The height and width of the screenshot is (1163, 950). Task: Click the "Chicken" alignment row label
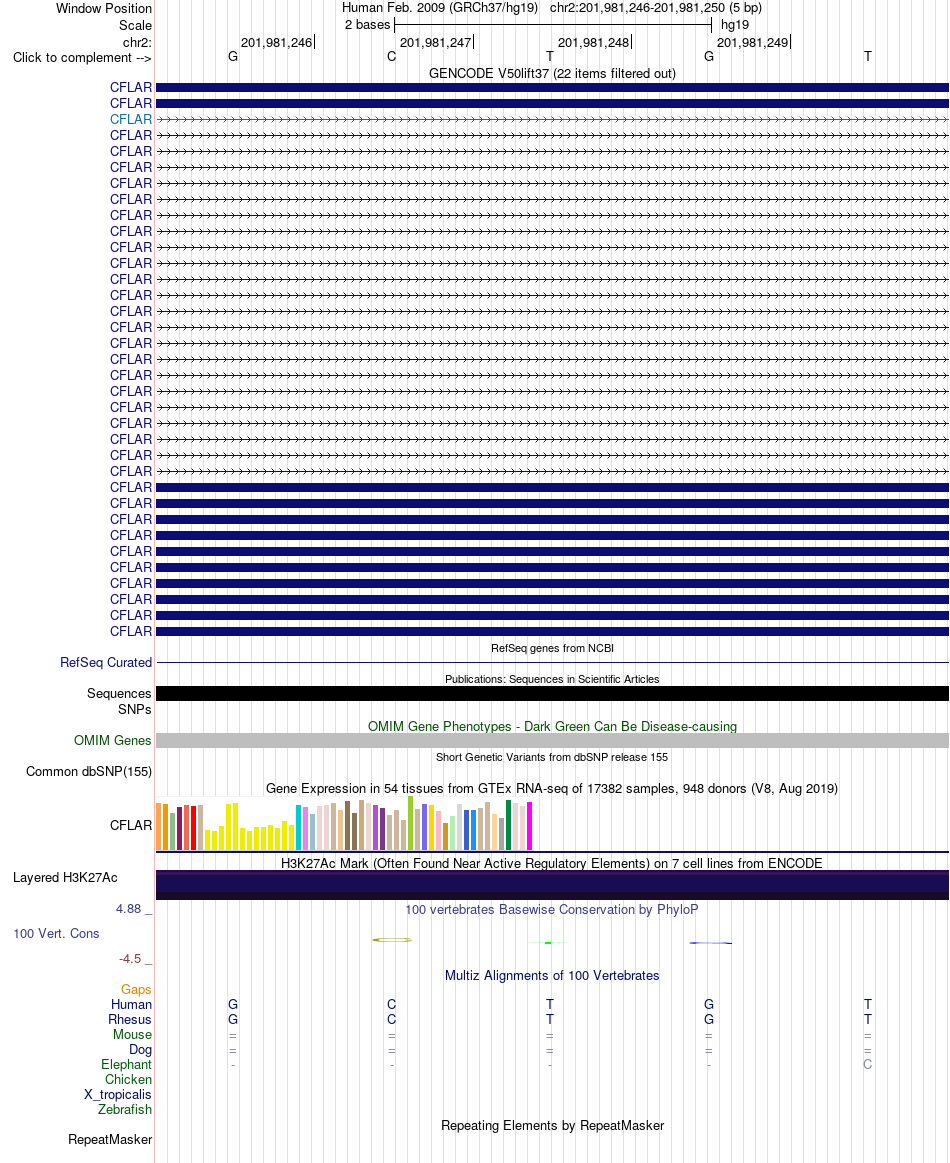click(x=128, y=1079)
